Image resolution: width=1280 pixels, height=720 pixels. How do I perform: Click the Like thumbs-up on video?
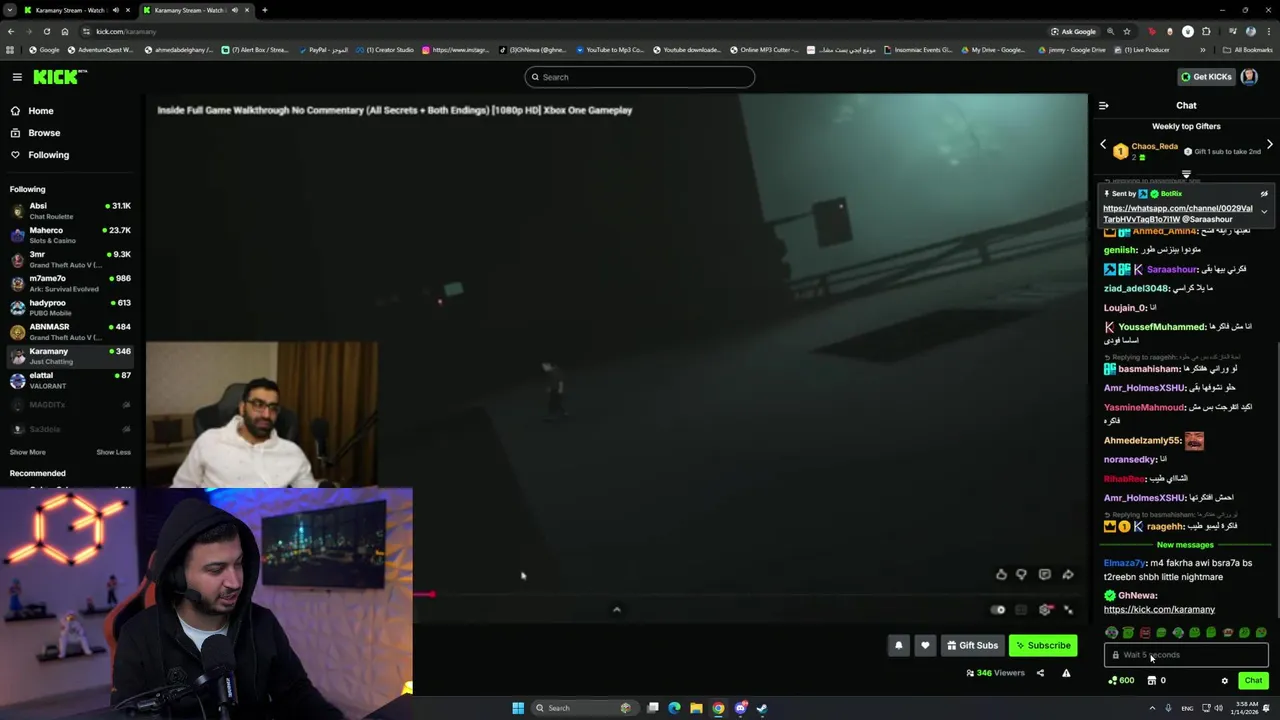click(1001, 575)
